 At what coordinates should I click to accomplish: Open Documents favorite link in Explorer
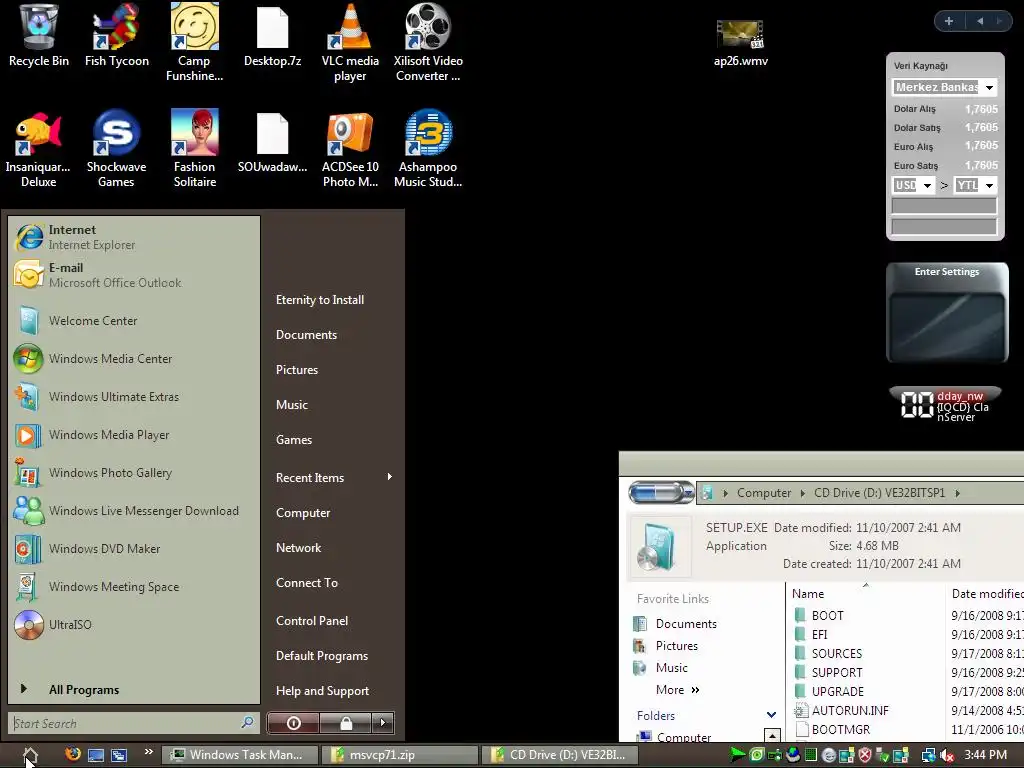[x=675, y=624]
